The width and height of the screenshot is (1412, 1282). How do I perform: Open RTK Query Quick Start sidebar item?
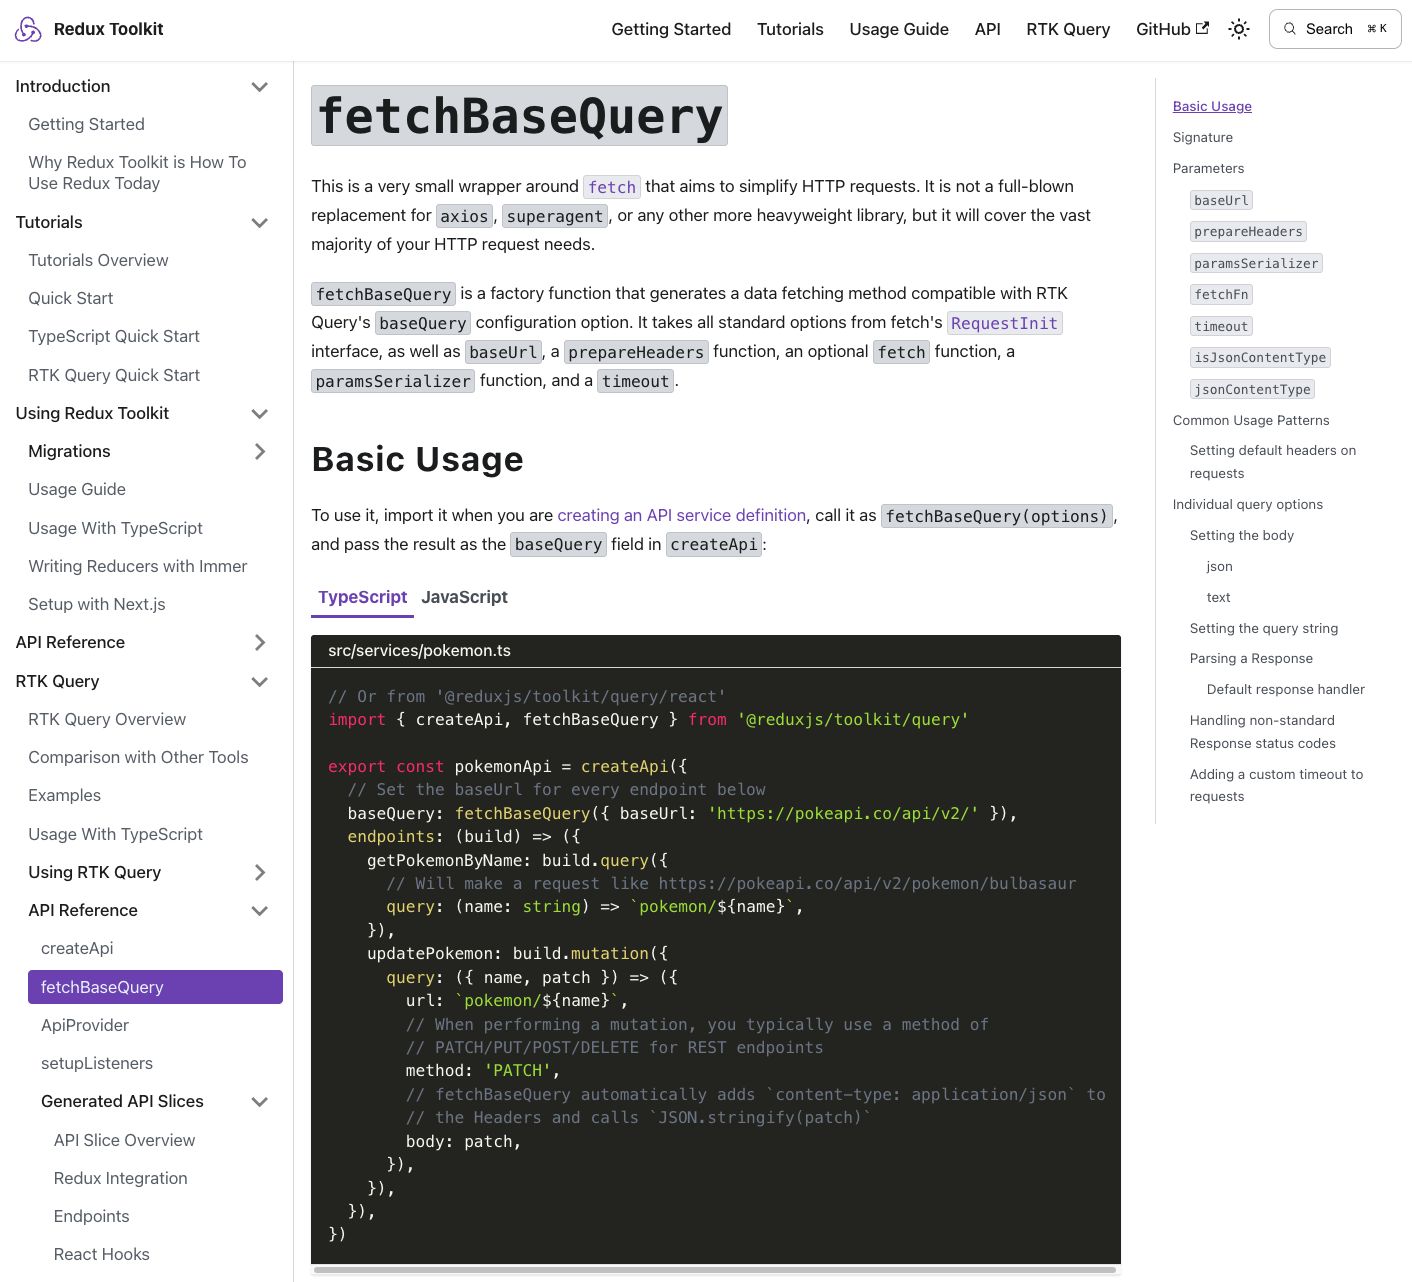coord(114,375)
